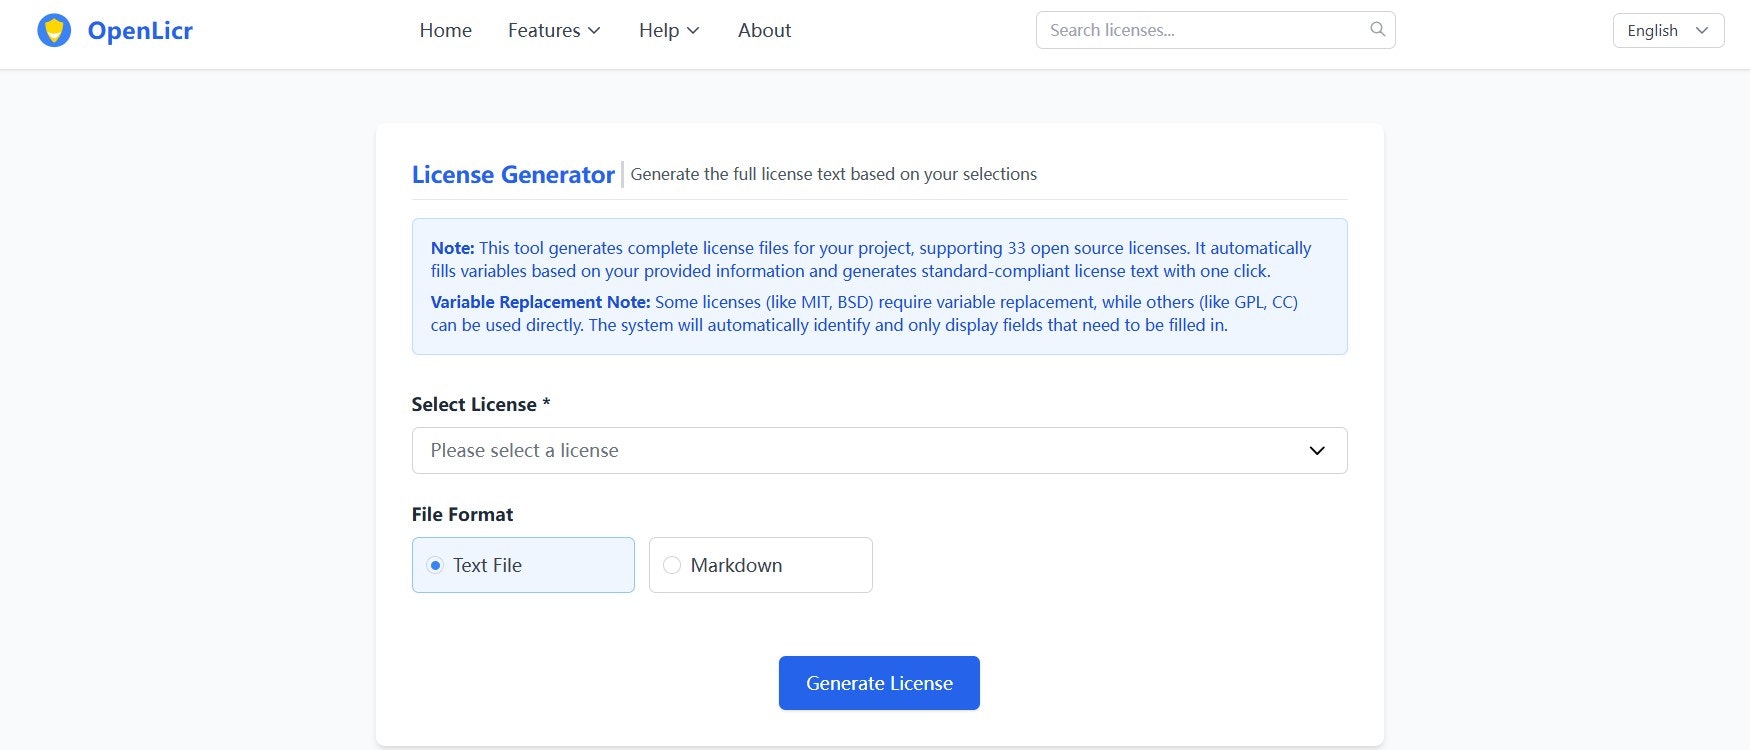Click the OpenLicr brand name link
The image size is (1750, 750).
point(140,31)
